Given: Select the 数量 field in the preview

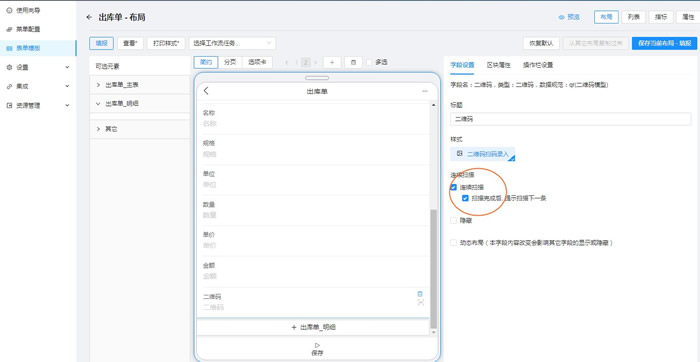Looking at the screenshot, I should (313, 210).
